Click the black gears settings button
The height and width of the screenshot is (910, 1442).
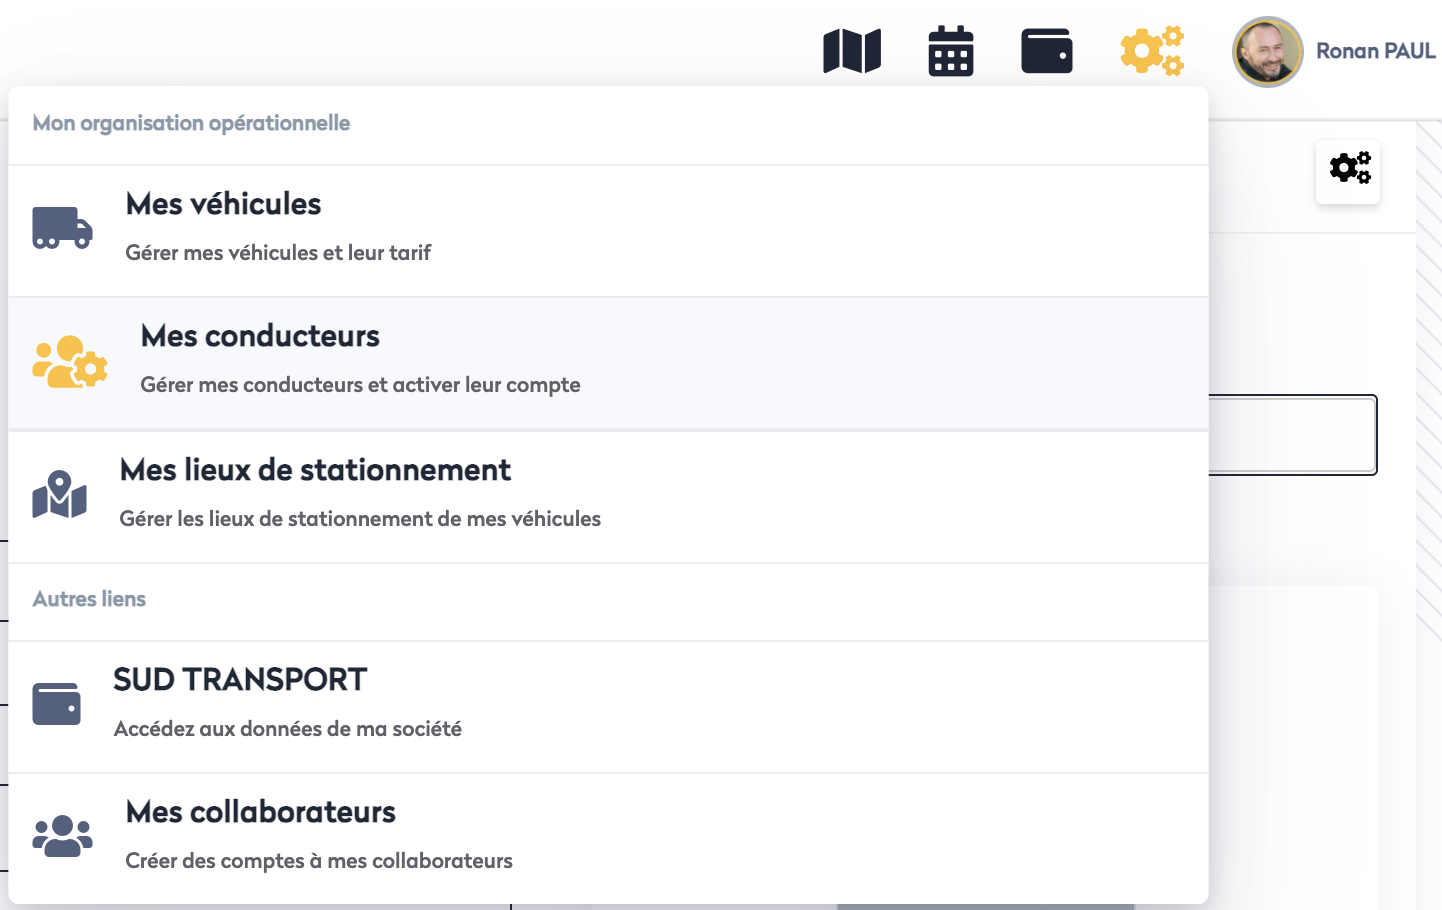[1348, 170]
